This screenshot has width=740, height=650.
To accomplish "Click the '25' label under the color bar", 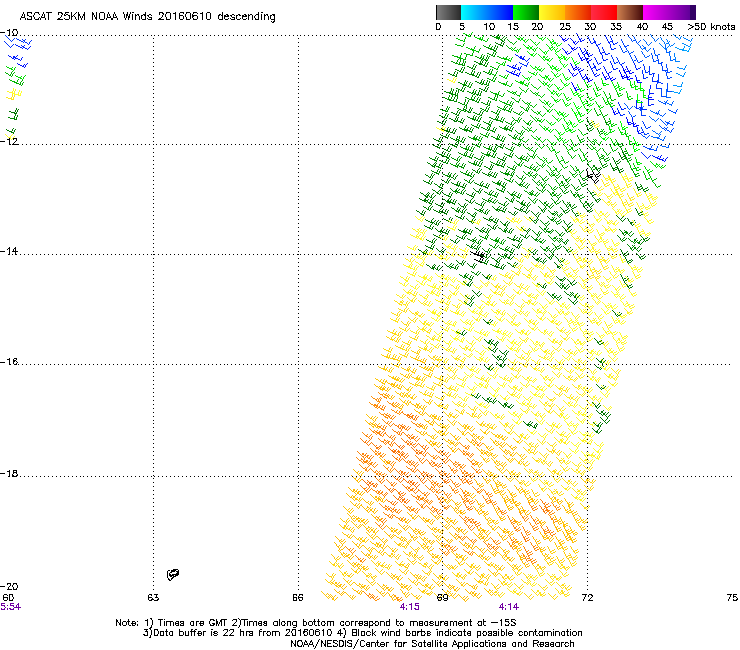I will [565, 27].
